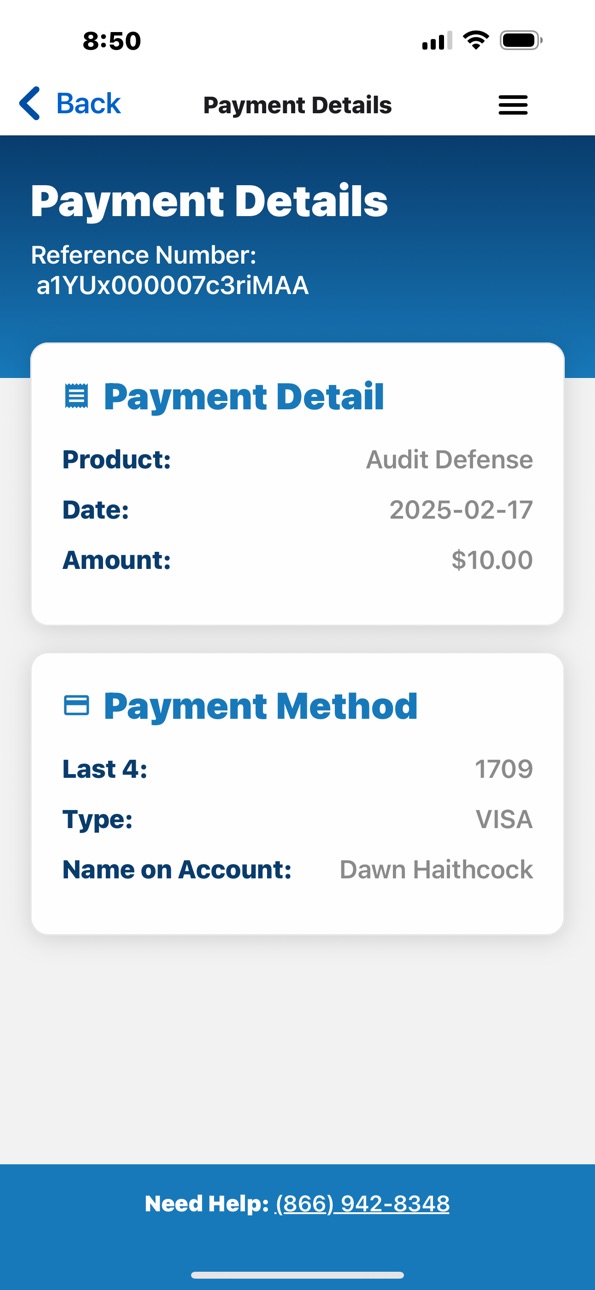This screenshot has width=595, height=1290.
Task: Tap the 8:50 clock in status bar
Action: [x=111, y=41]
